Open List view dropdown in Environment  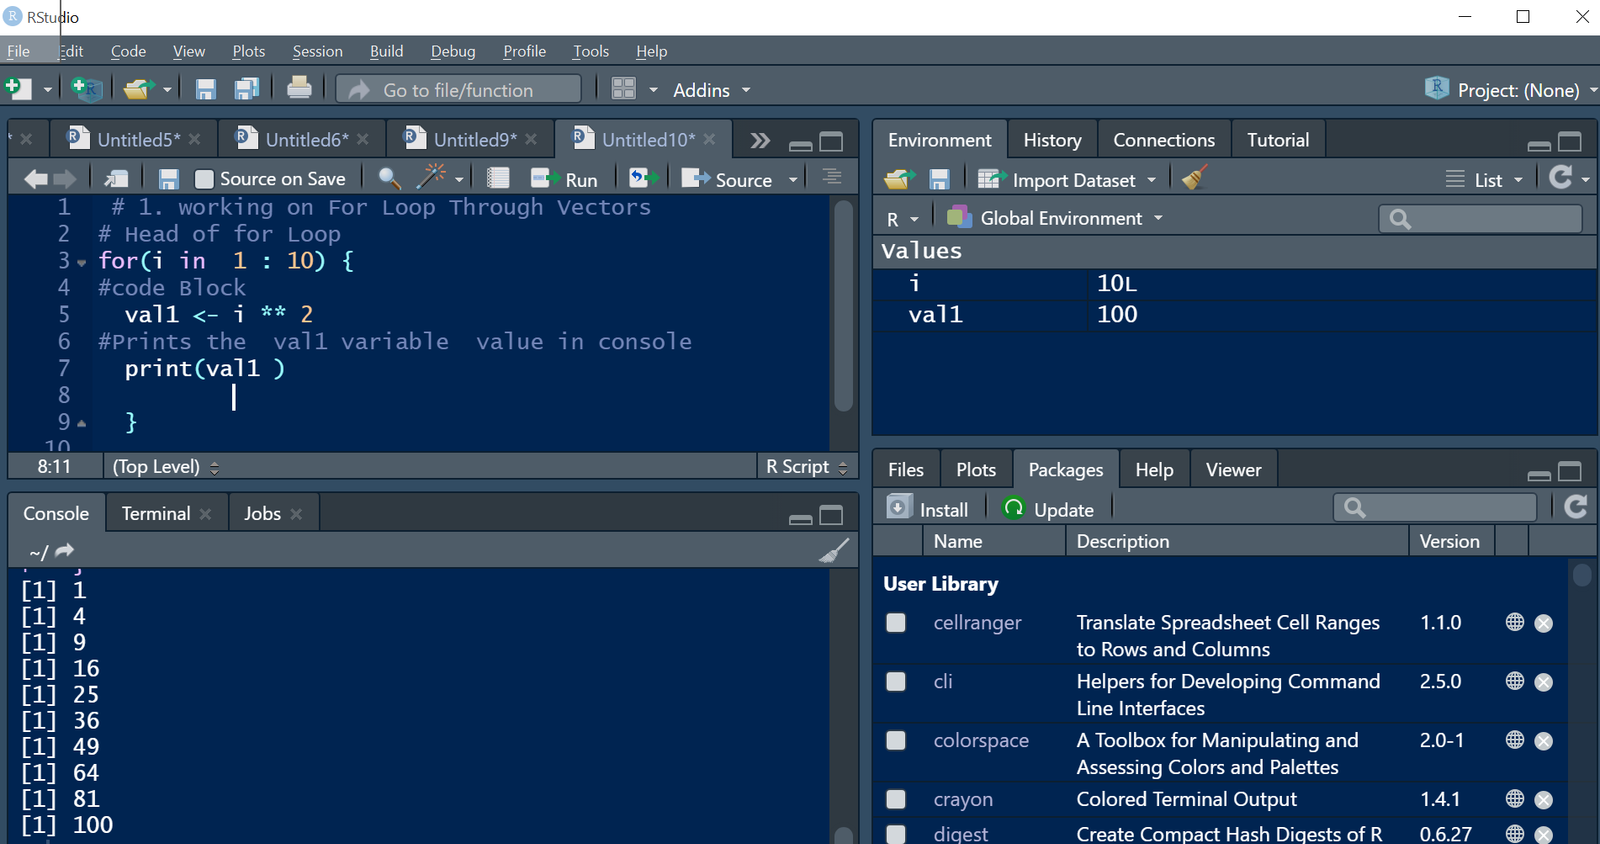(1484, 180)
